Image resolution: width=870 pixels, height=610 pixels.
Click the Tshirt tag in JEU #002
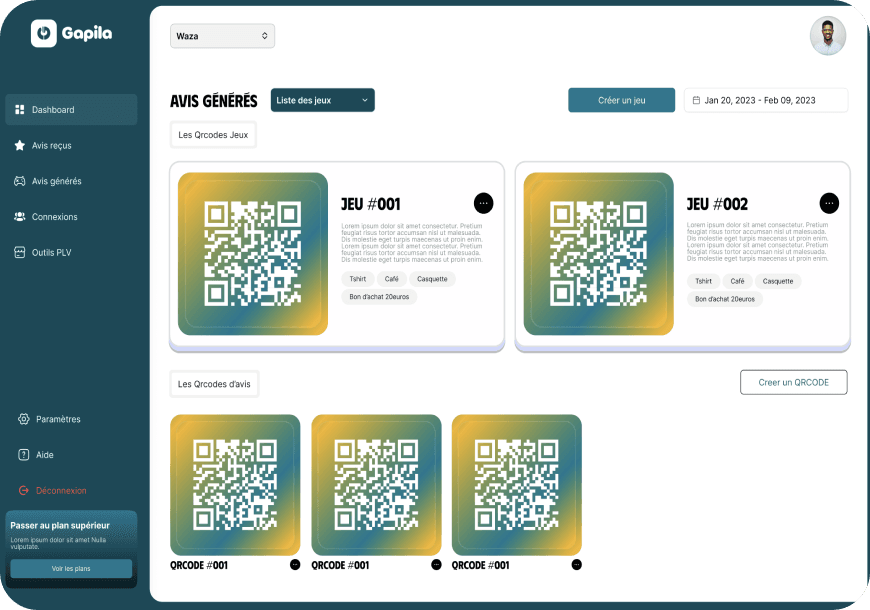704,281
